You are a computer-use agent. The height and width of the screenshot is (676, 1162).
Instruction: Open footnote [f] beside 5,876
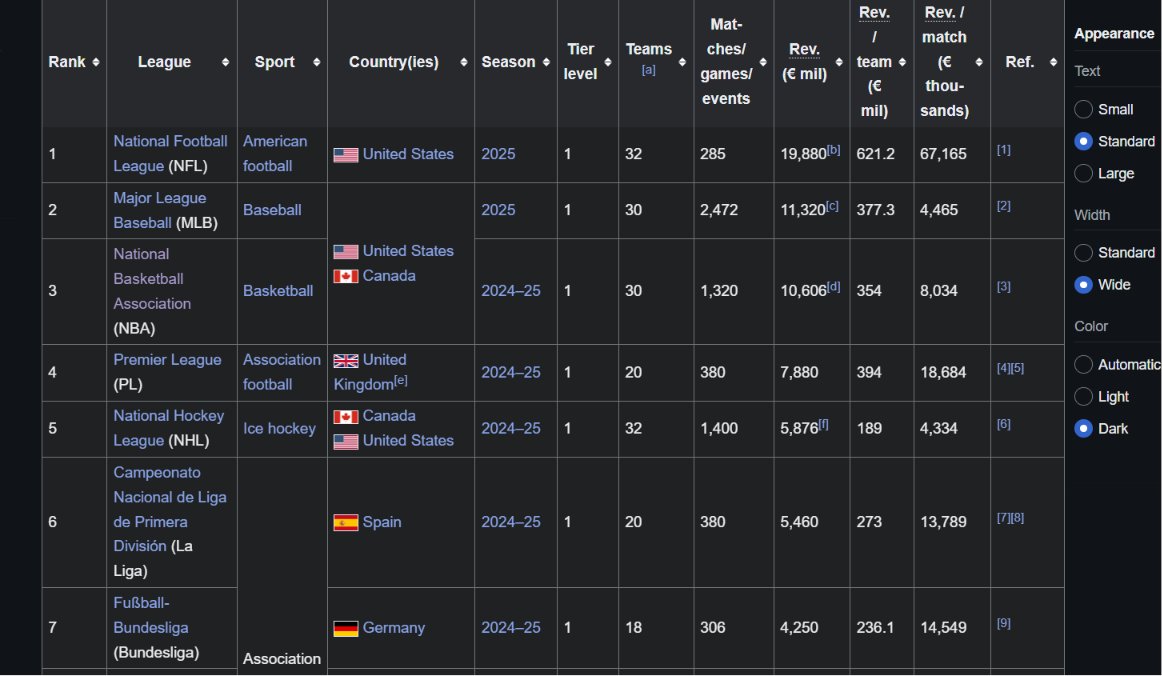(x=823, y=424)
